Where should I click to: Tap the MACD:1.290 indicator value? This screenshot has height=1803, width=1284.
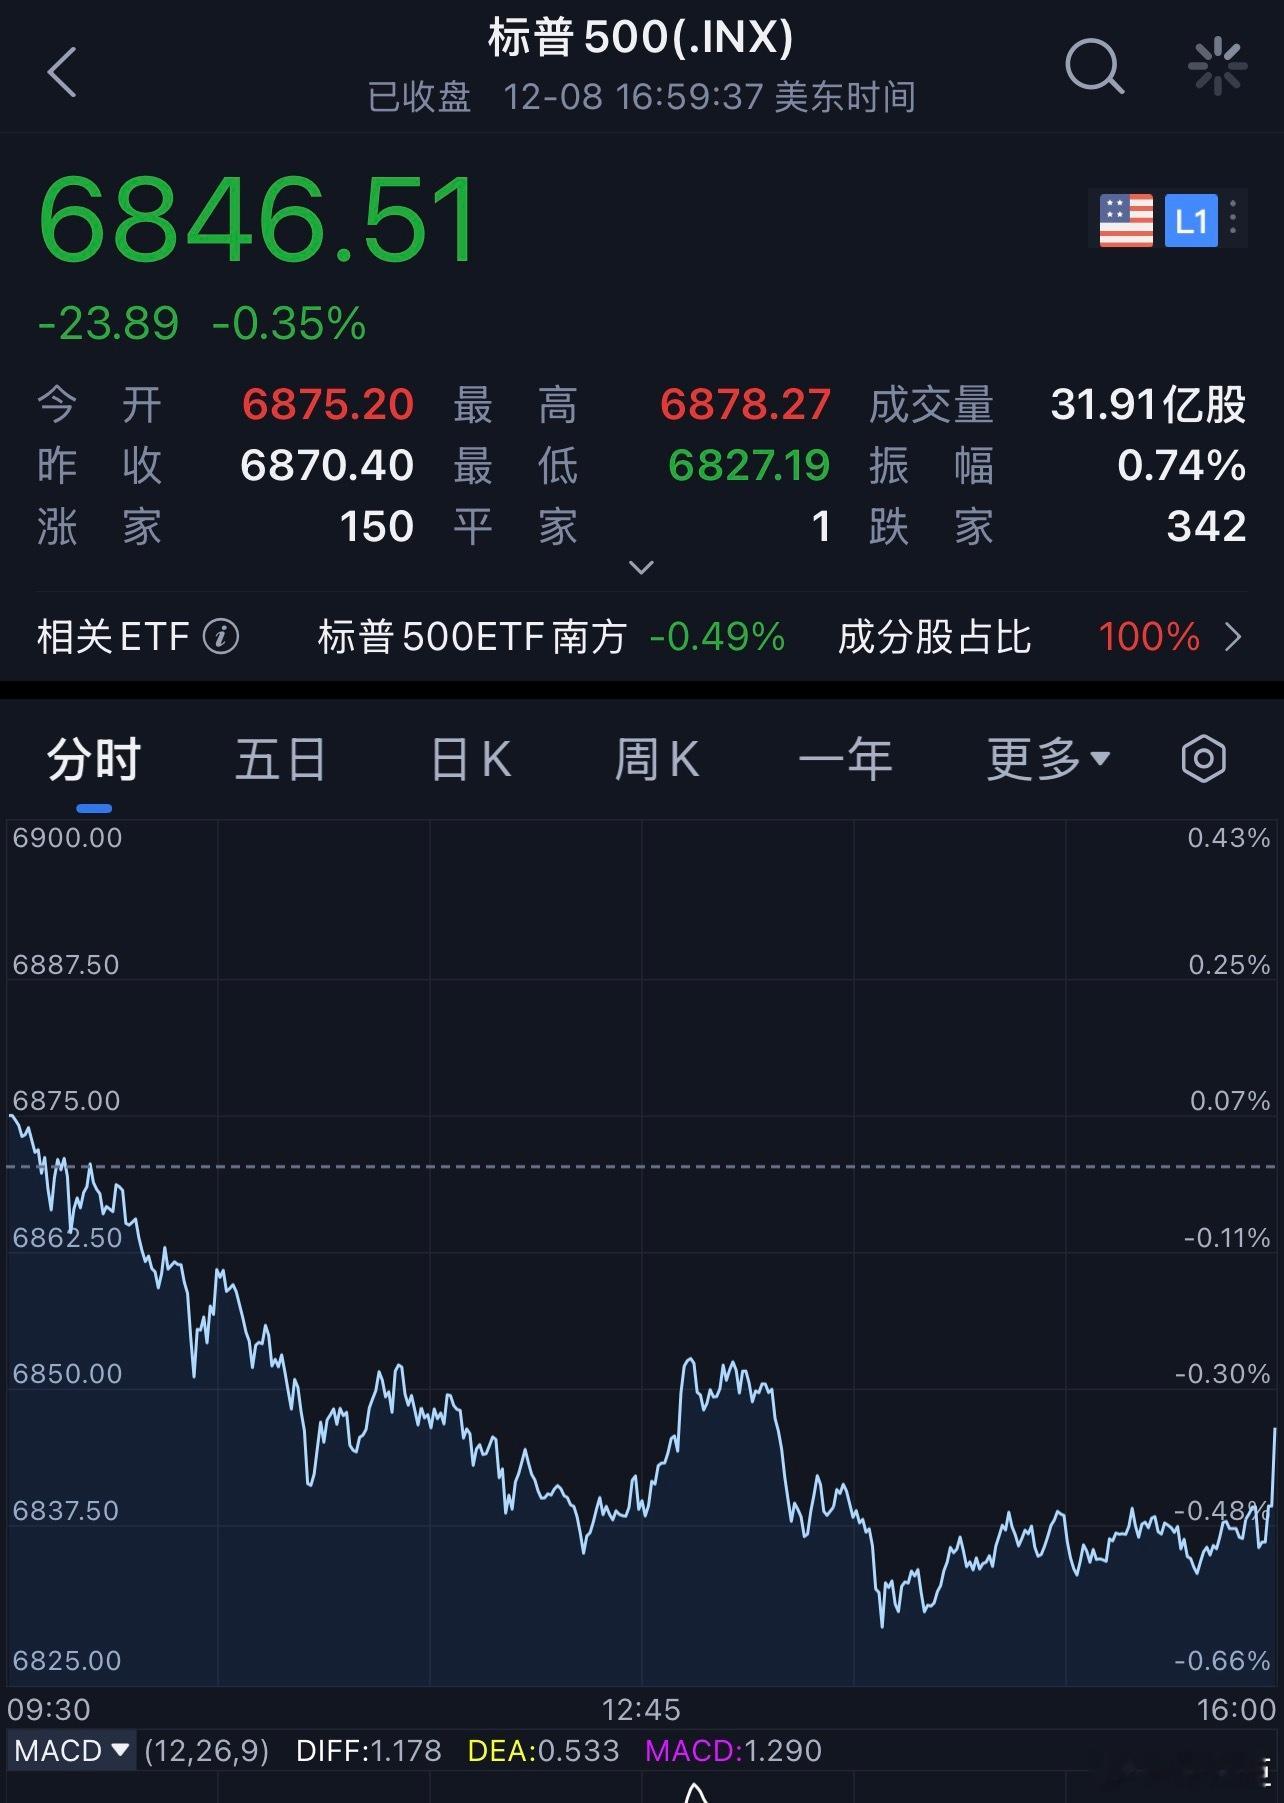coord(733,1750)
